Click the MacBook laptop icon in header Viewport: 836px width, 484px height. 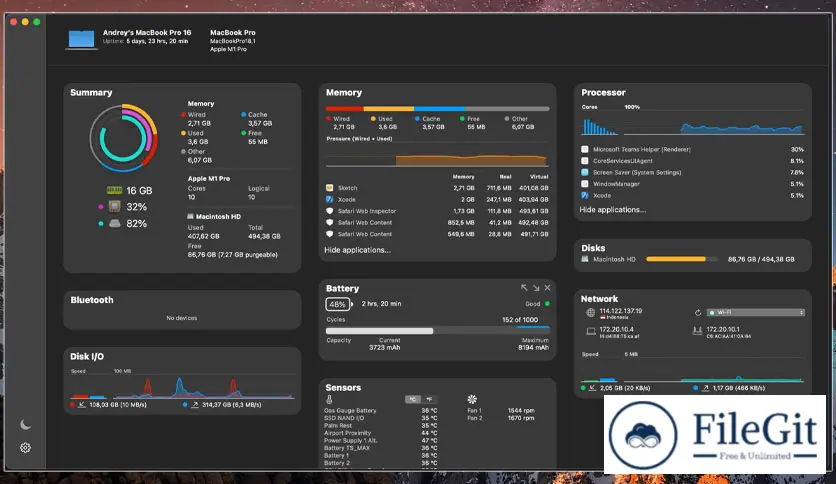coord(81,39)
